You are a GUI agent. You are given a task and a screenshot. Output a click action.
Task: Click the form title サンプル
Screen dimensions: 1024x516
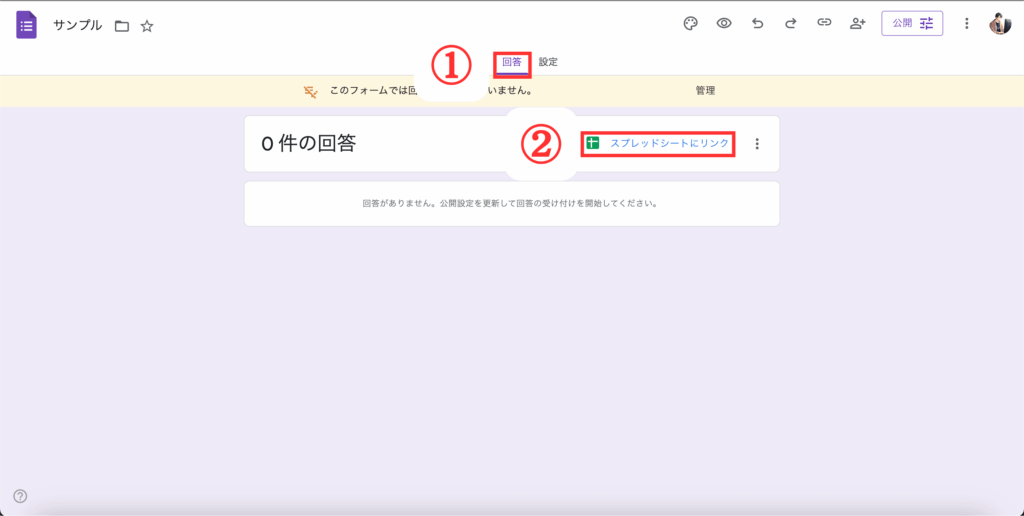pos(78,25)
